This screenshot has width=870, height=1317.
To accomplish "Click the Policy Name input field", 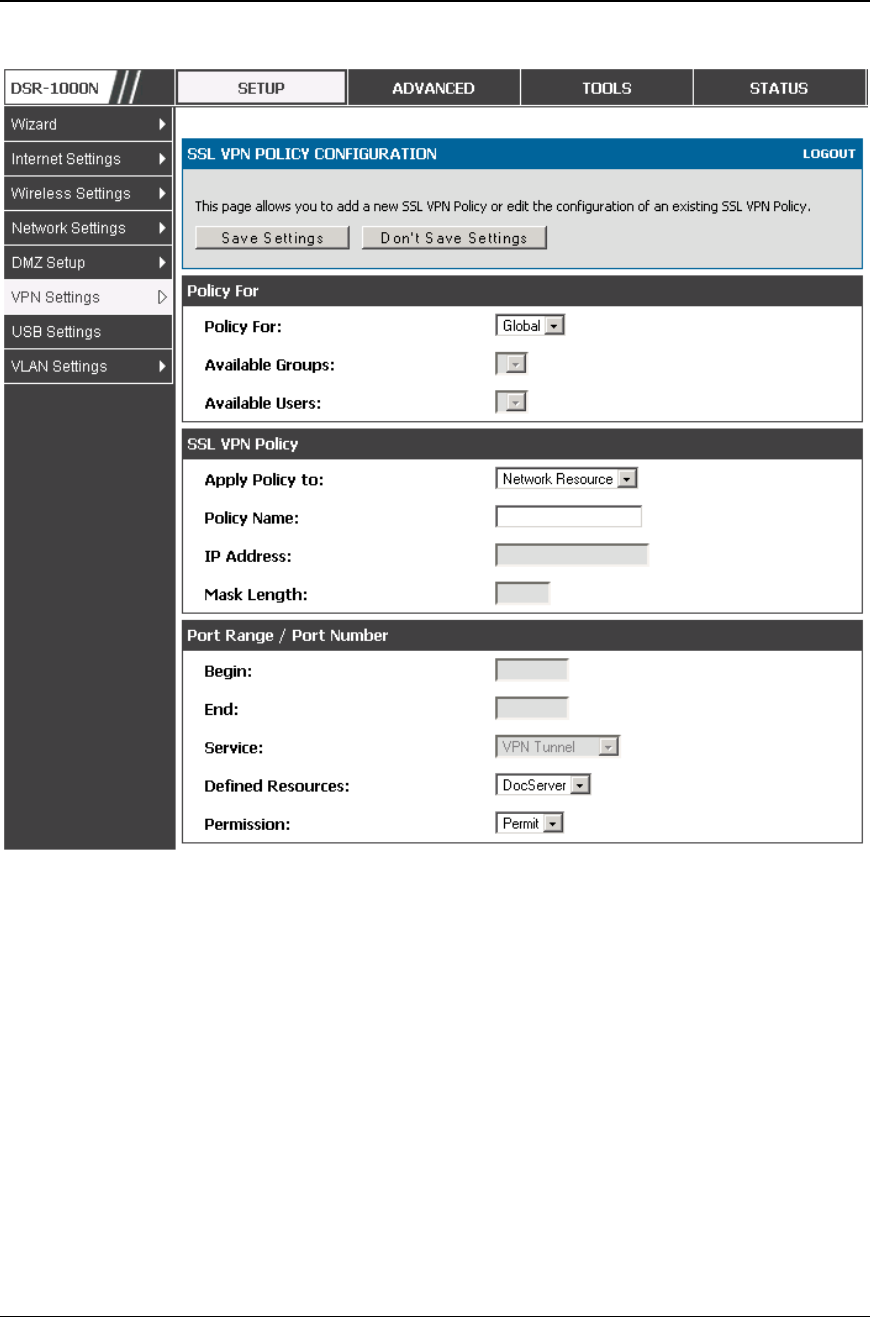I will pos(568,517).
